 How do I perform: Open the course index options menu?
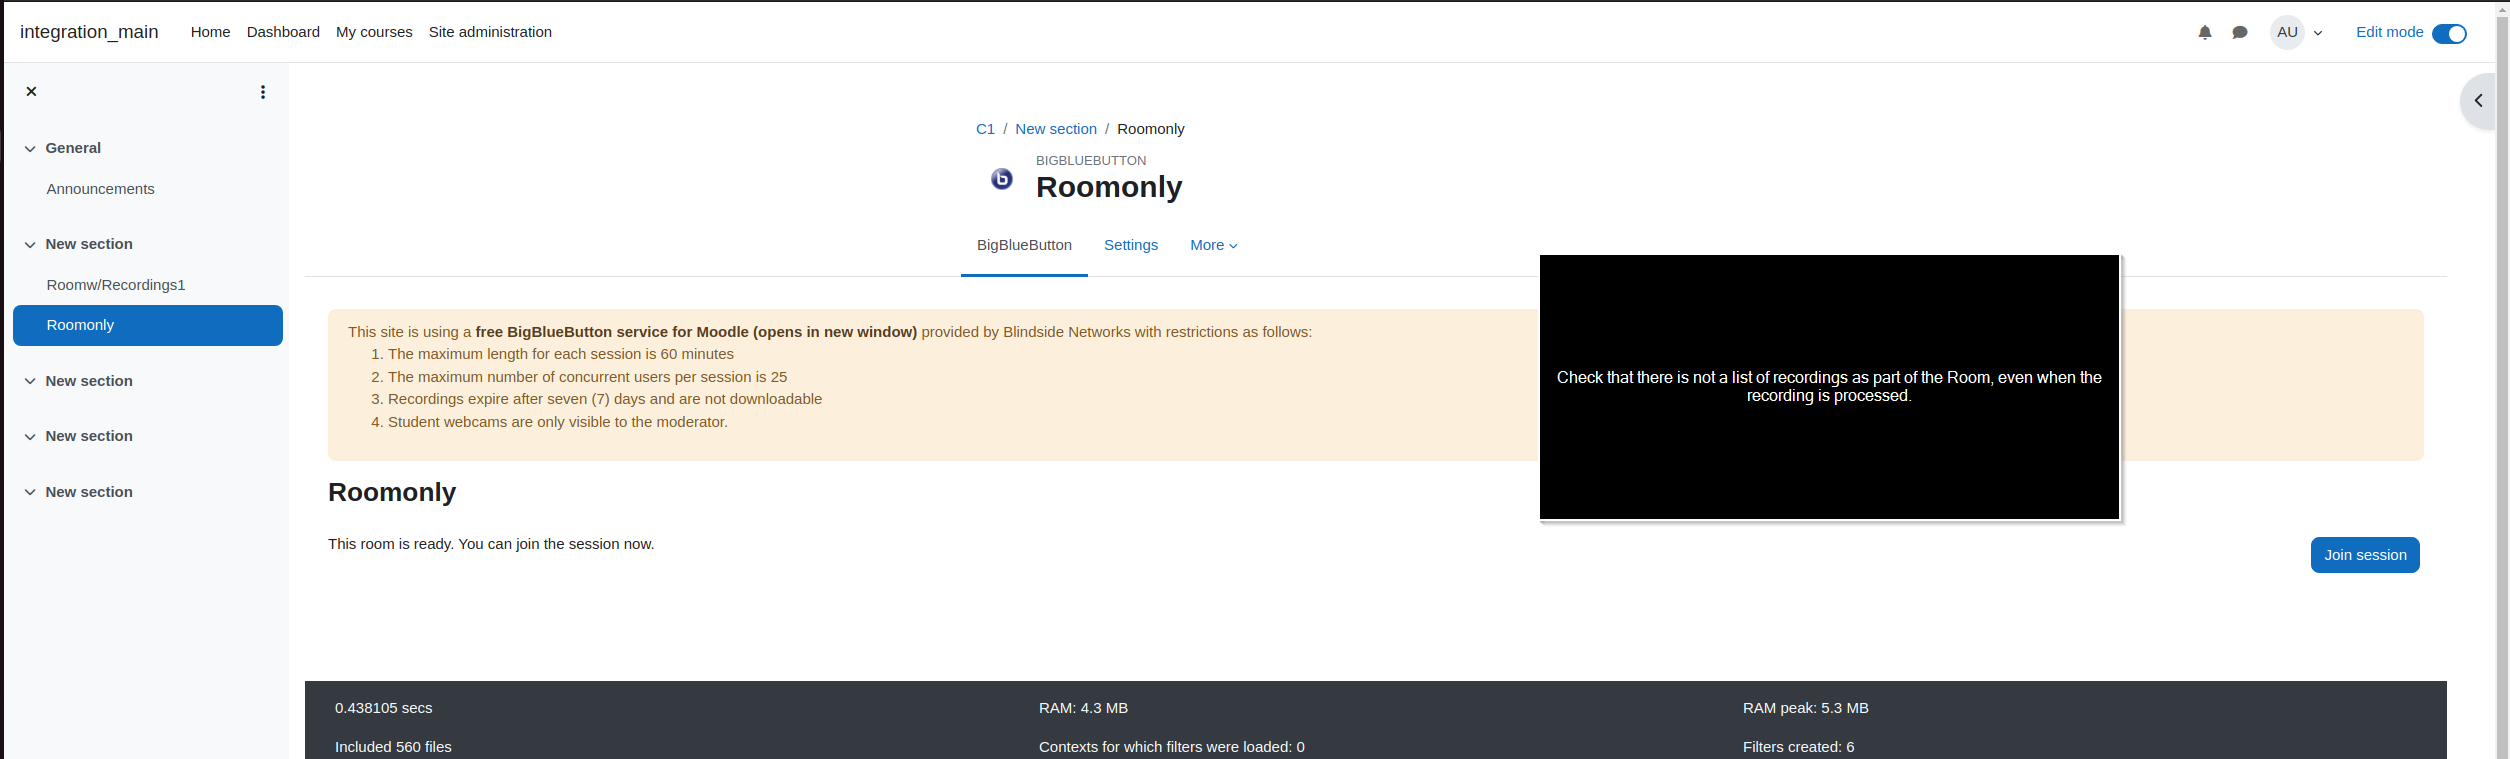(263, 92)
